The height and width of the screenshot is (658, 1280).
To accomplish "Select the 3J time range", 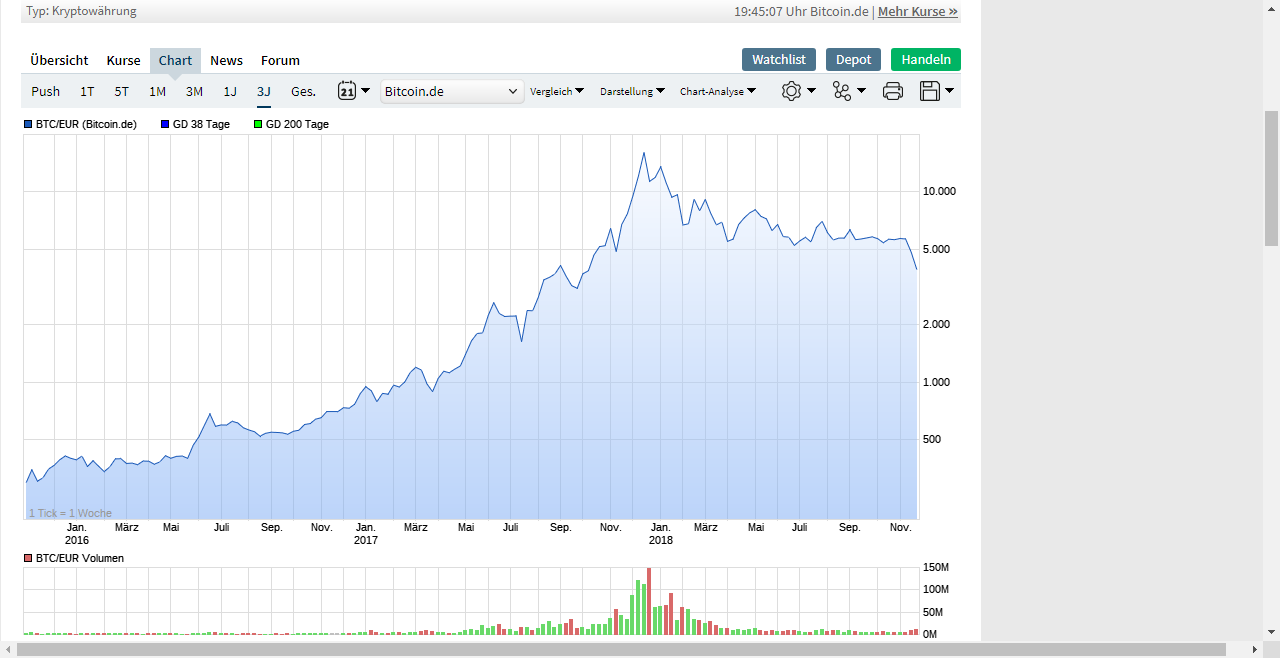I will 264,91.
